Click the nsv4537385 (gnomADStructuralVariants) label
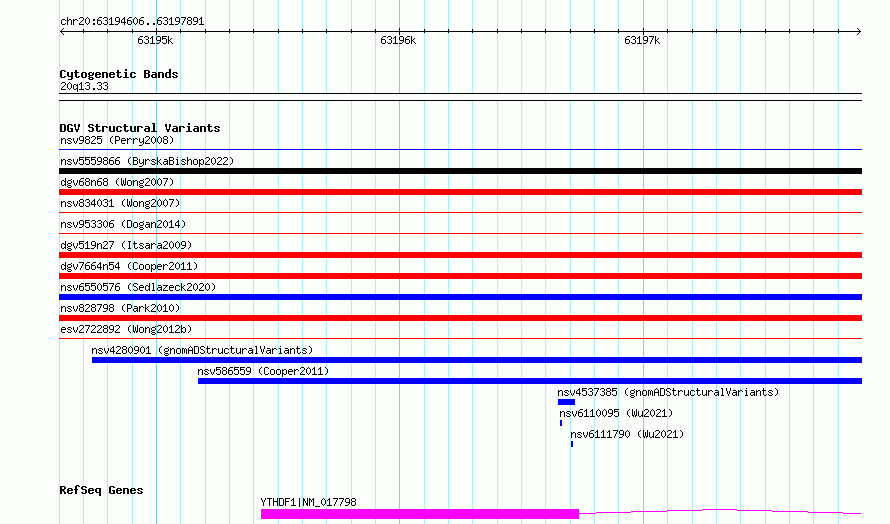This screenshot has height=524, width=890. click(668, 392)
